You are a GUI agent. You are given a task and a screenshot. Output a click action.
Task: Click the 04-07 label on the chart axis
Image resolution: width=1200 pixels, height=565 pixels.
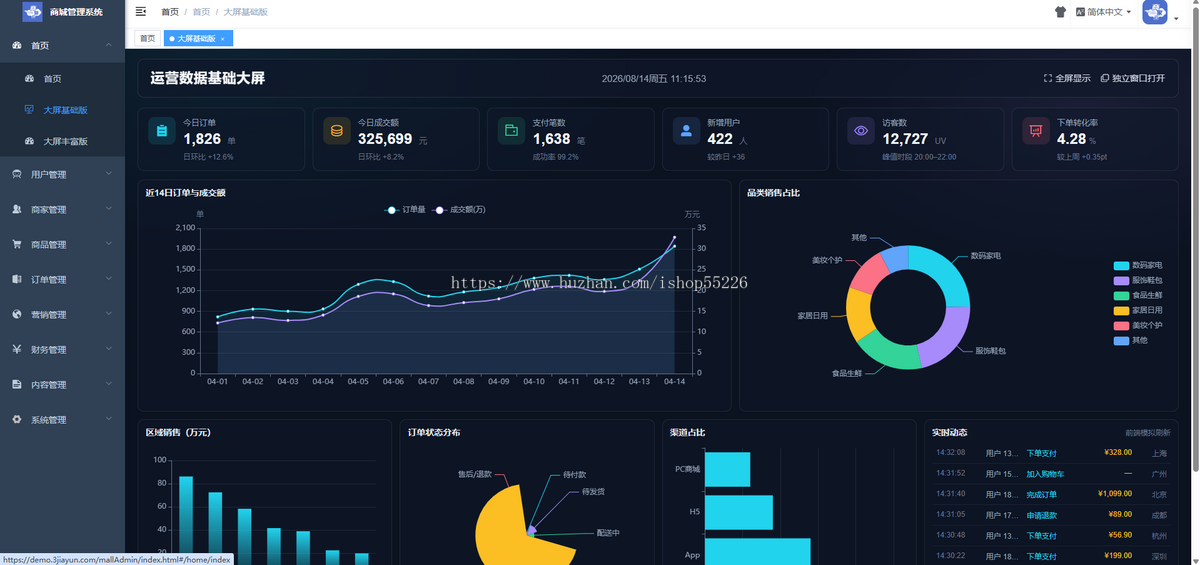point(428,381)
